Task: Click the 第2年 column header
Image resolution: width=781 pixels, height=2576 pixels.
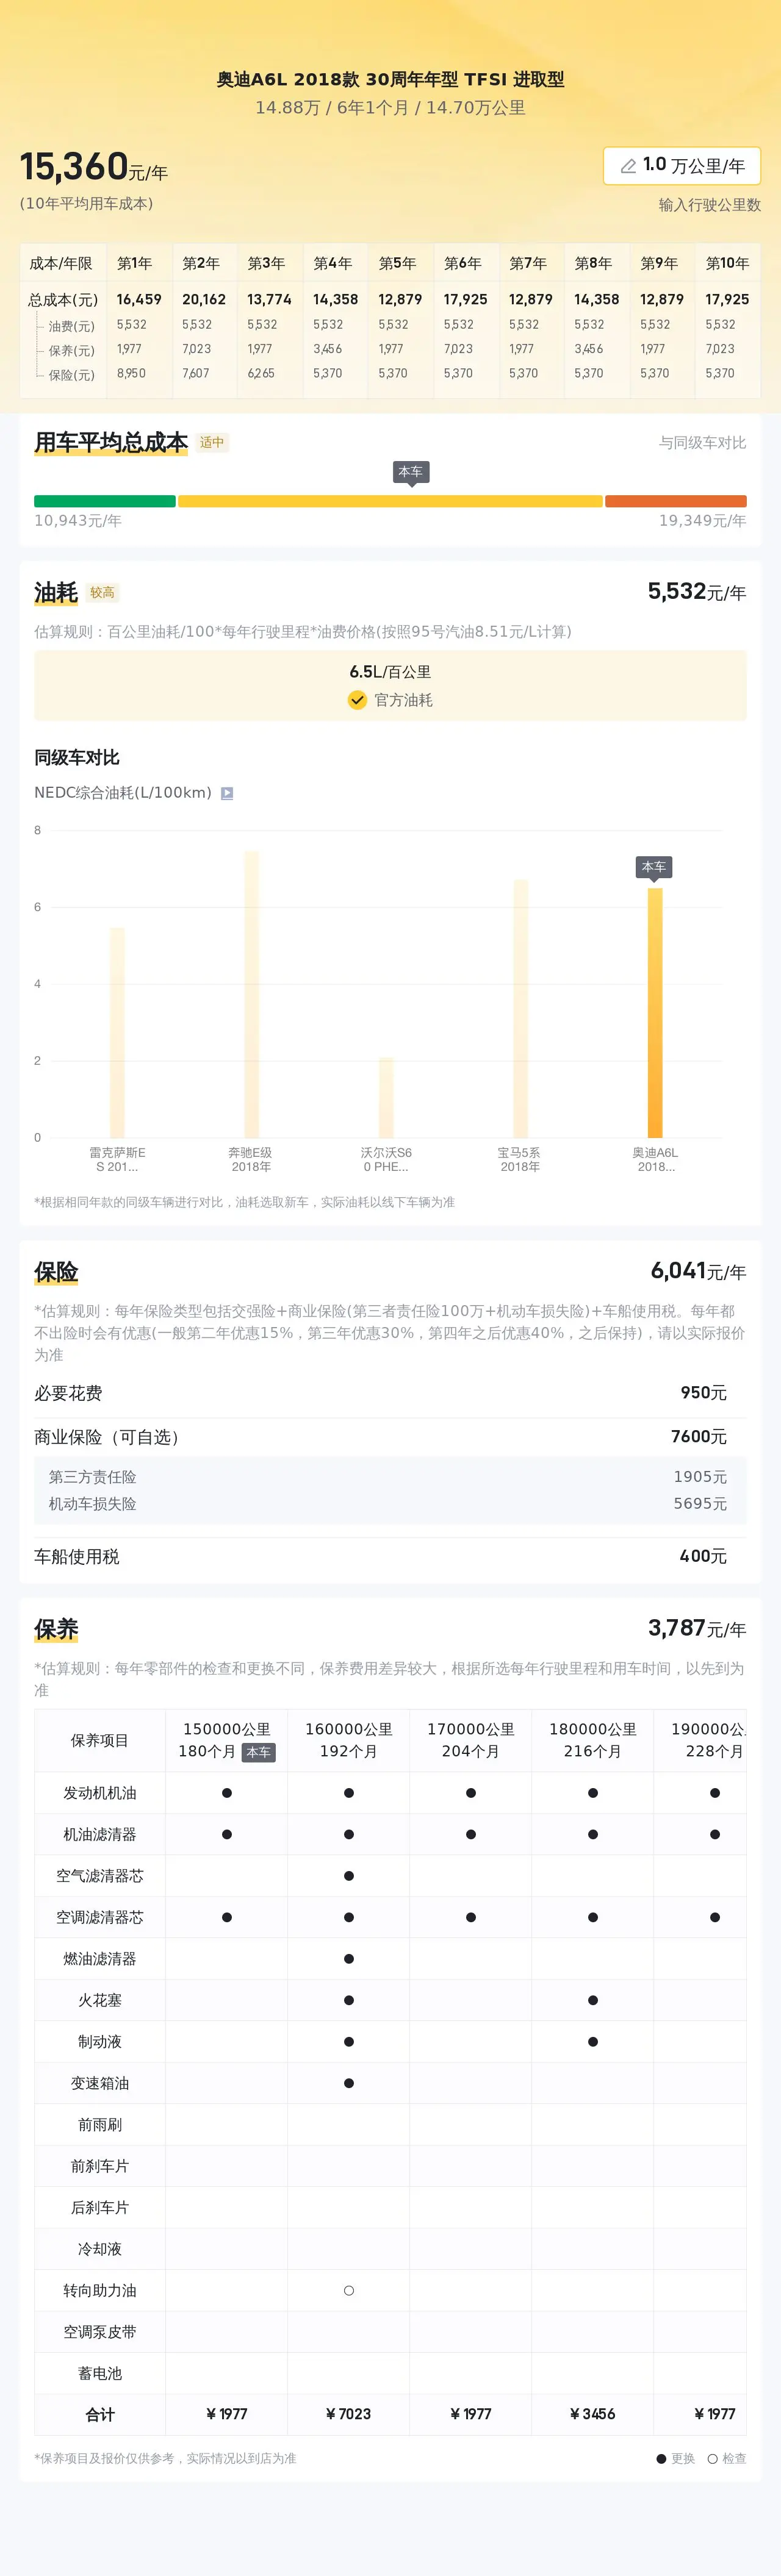Action: pos(200,263)
